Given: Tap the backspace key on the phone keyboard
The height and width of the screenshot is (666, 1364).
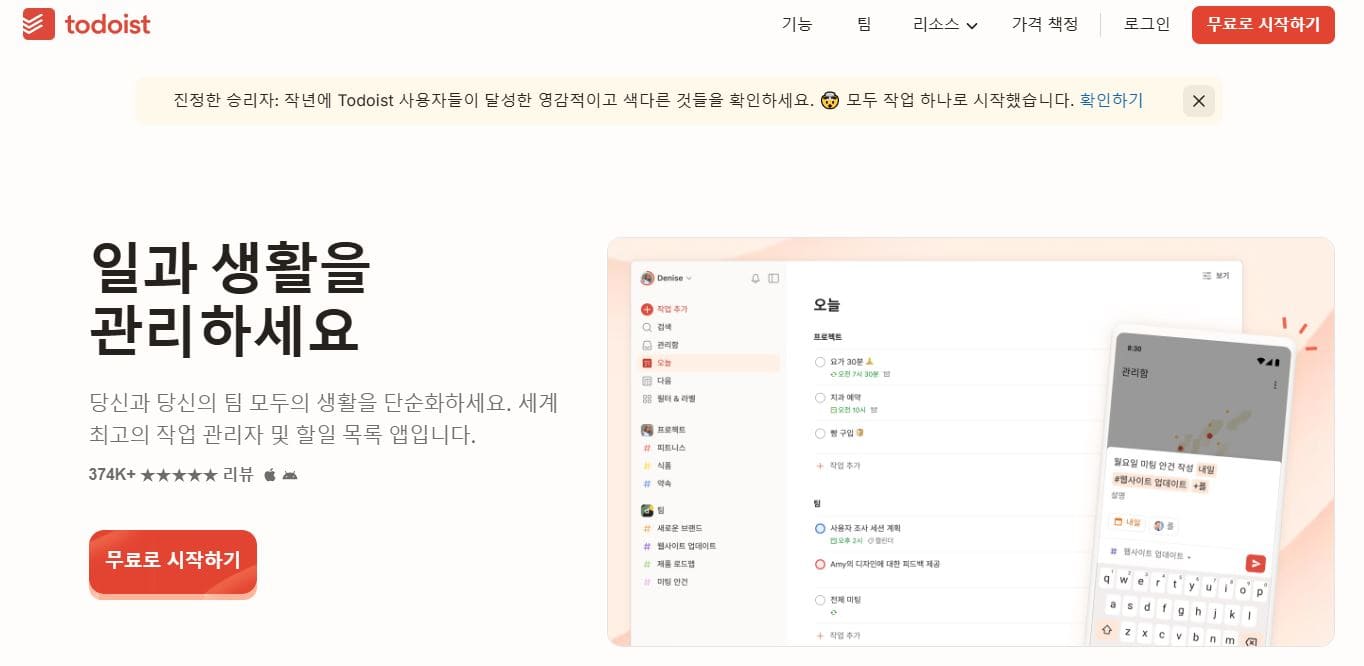Looking at the screenshot, I should point(1251,641).
